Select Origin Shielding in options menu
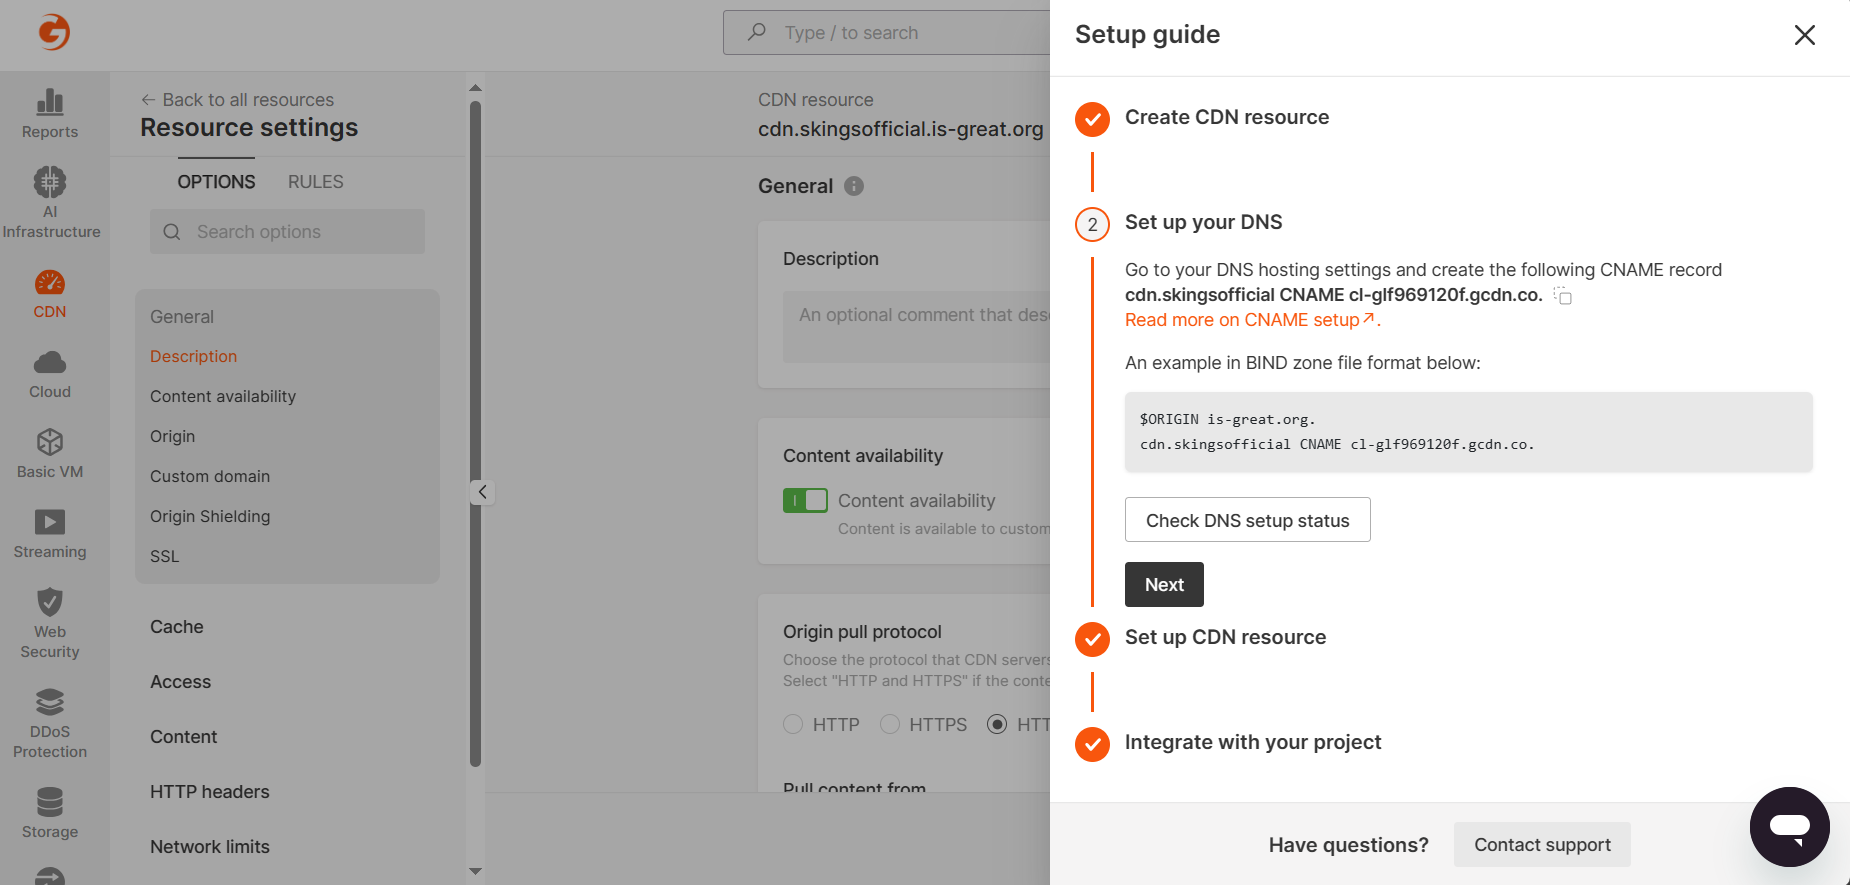The image size is (1850, 885). tap(210, 516)
